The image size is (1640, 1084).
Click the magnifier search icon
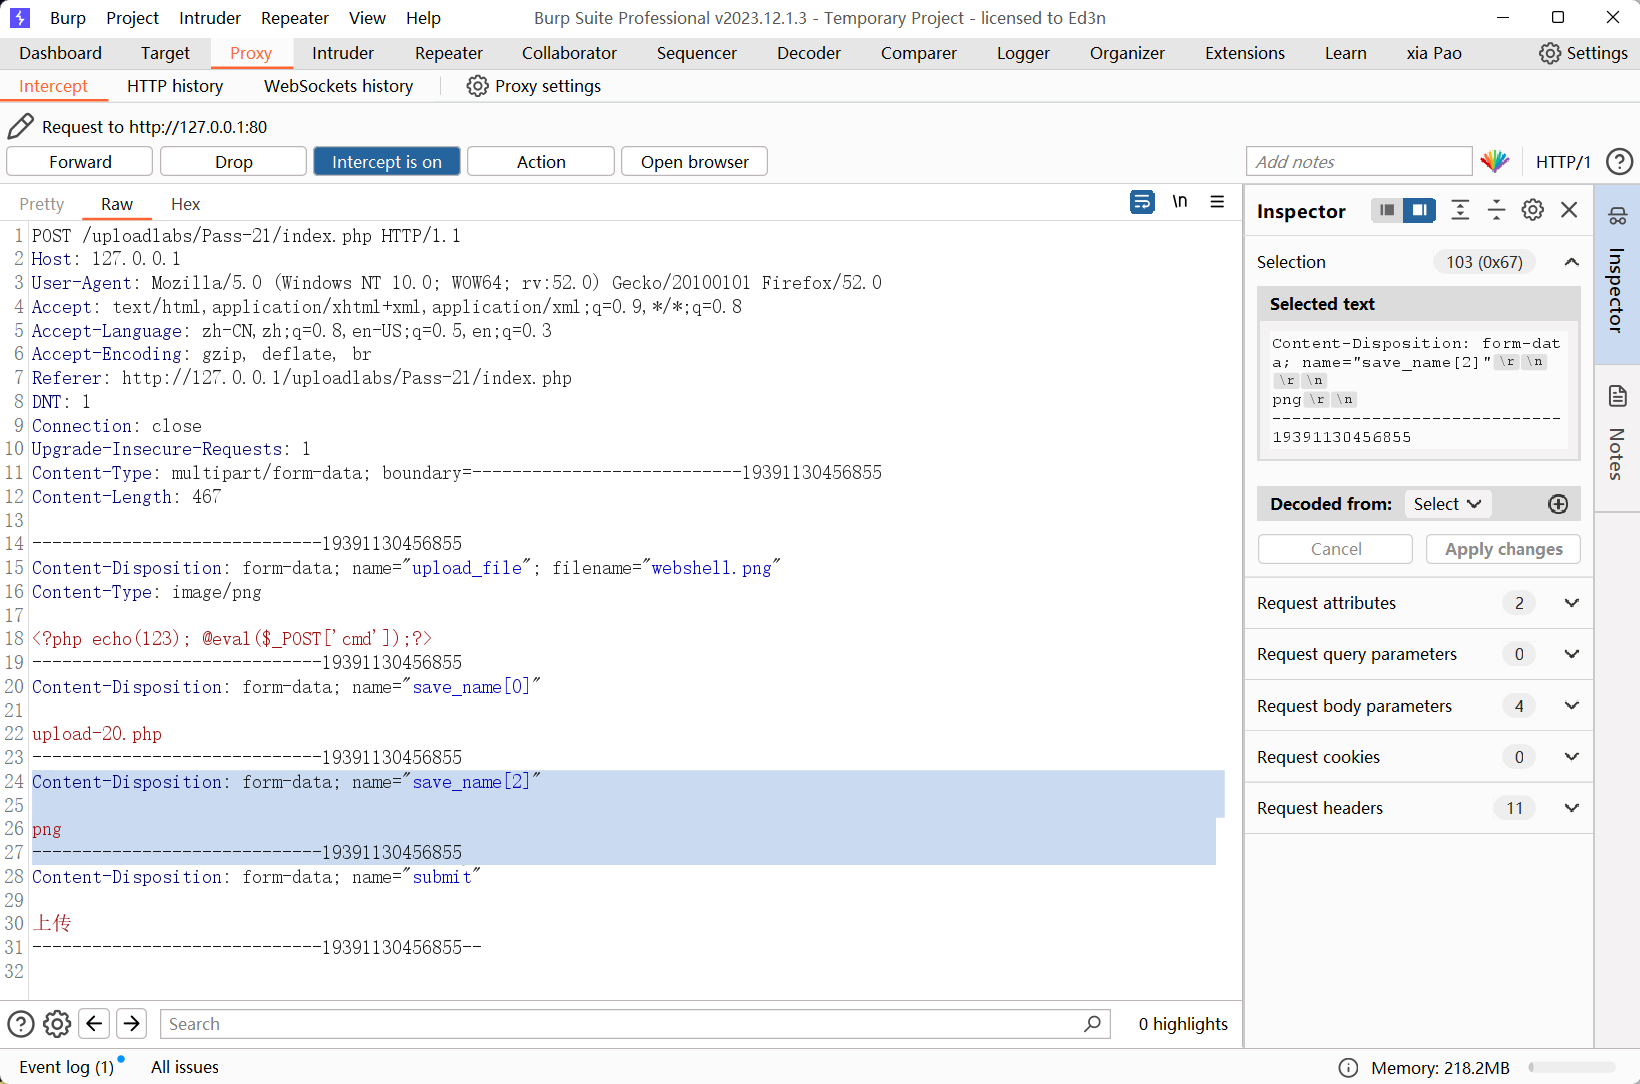tap(1092, 1024)
